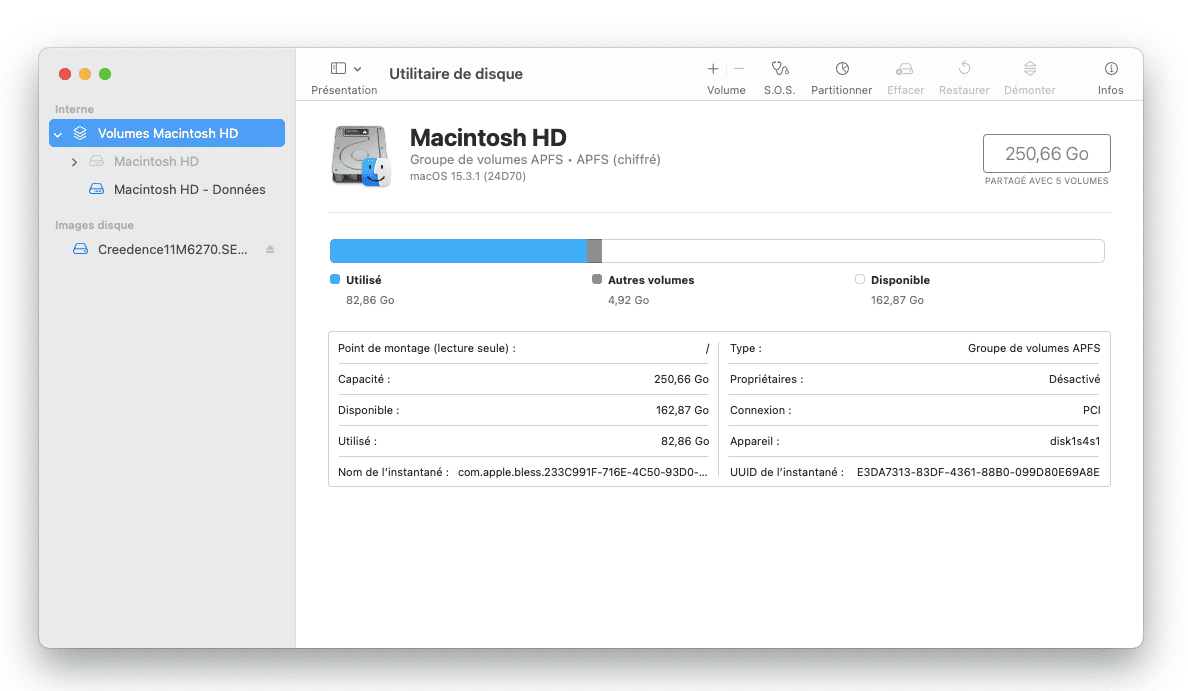This screenshot has width=1188, height=691.
Task: Click the Partitionner toolbar label
Action: [842, 90]
